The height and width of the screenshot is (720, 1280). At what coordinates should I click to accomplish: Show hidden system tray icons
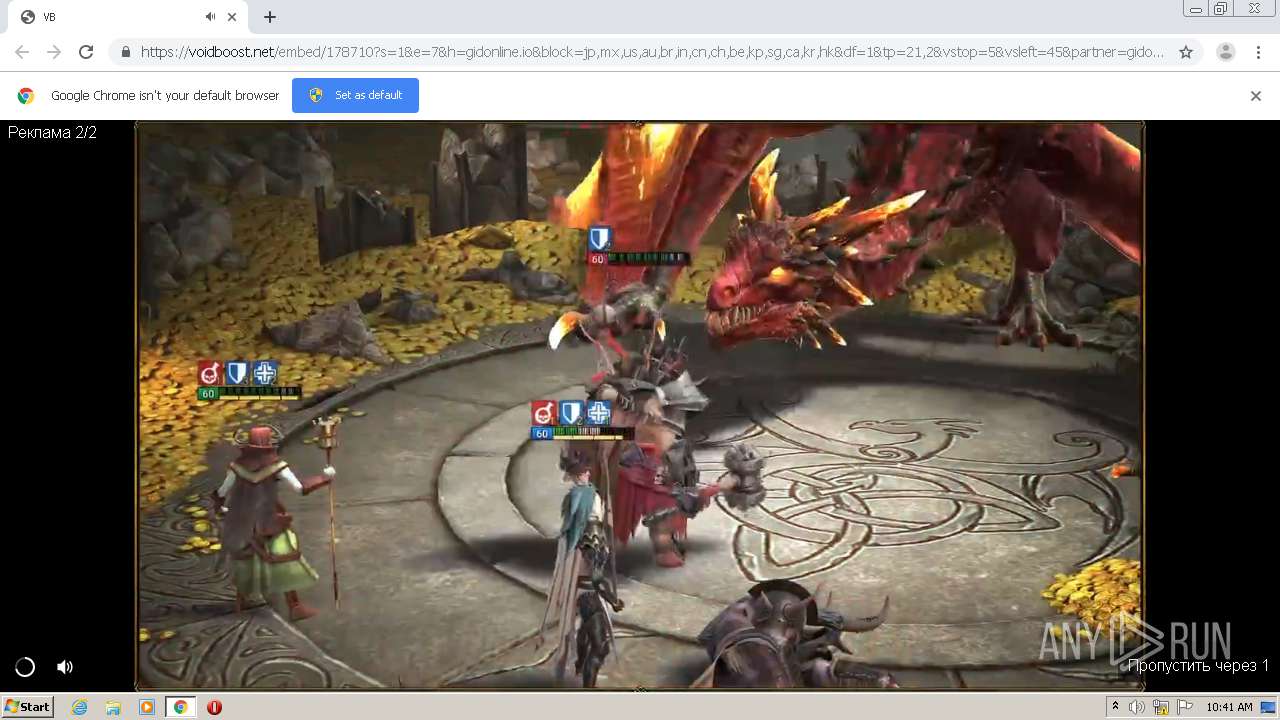[x=1115, y=707]
